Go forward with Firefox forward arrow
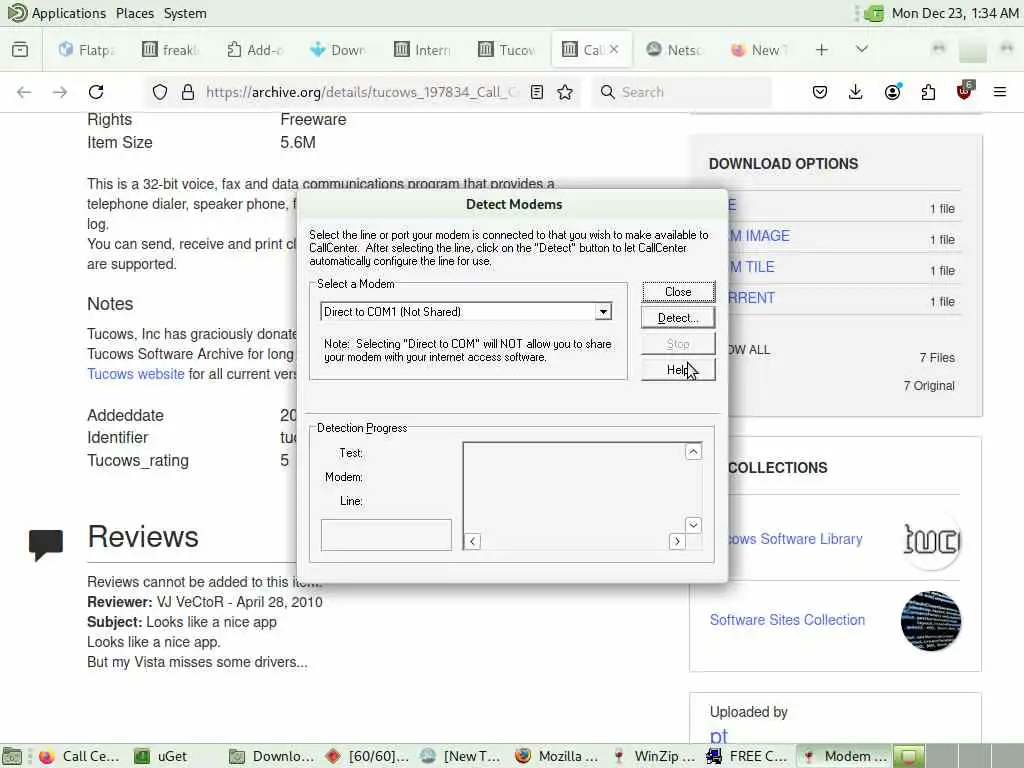The height and width of the screenshot is (768, 1024). click(x=59, y=92)
